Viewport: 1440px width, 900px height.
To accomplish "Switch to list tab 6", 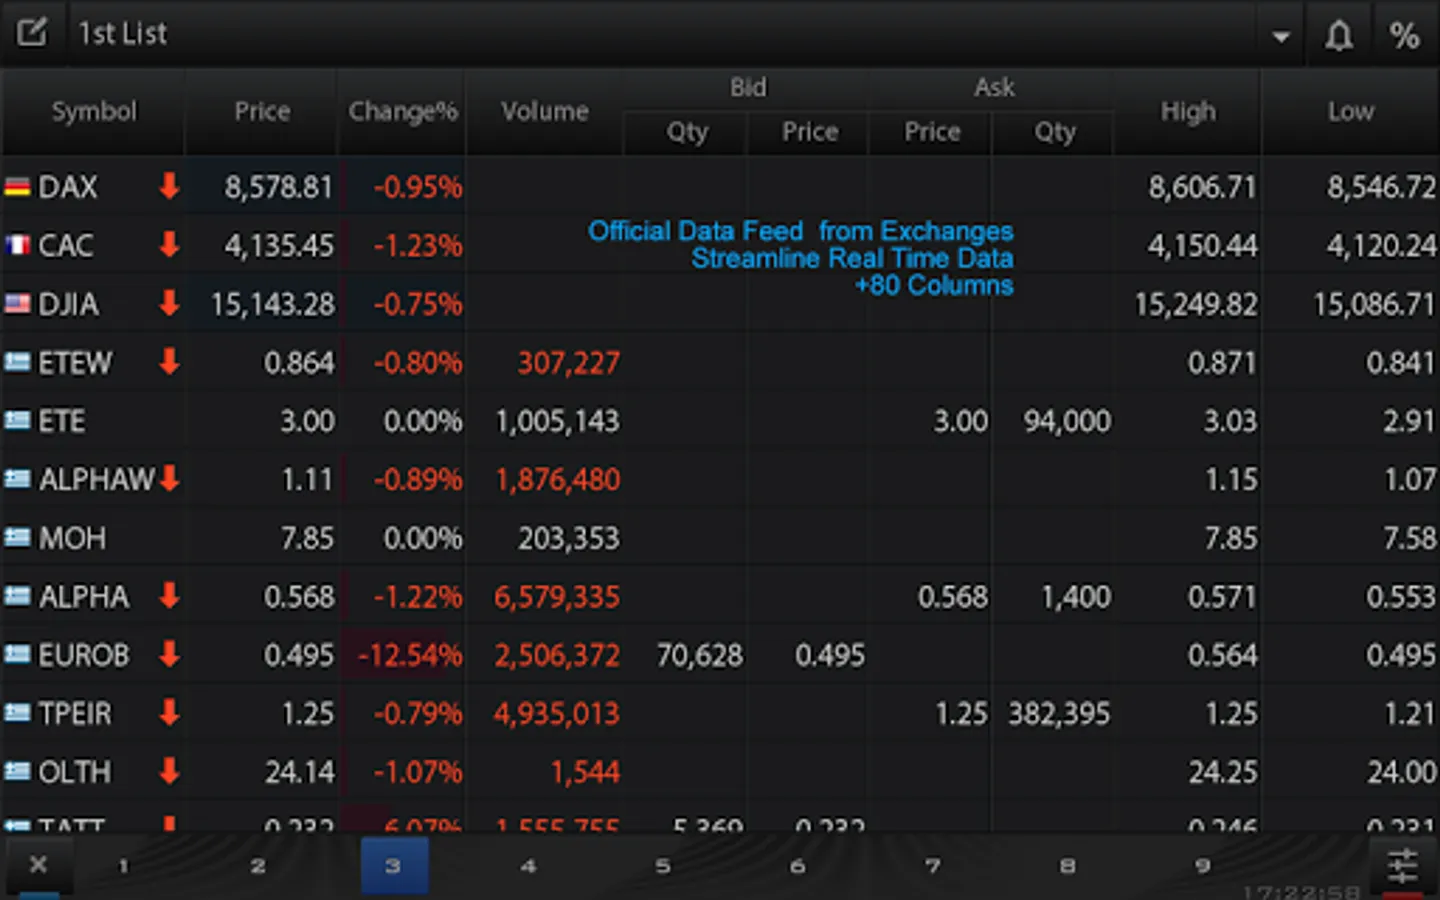I will [797, 866].
